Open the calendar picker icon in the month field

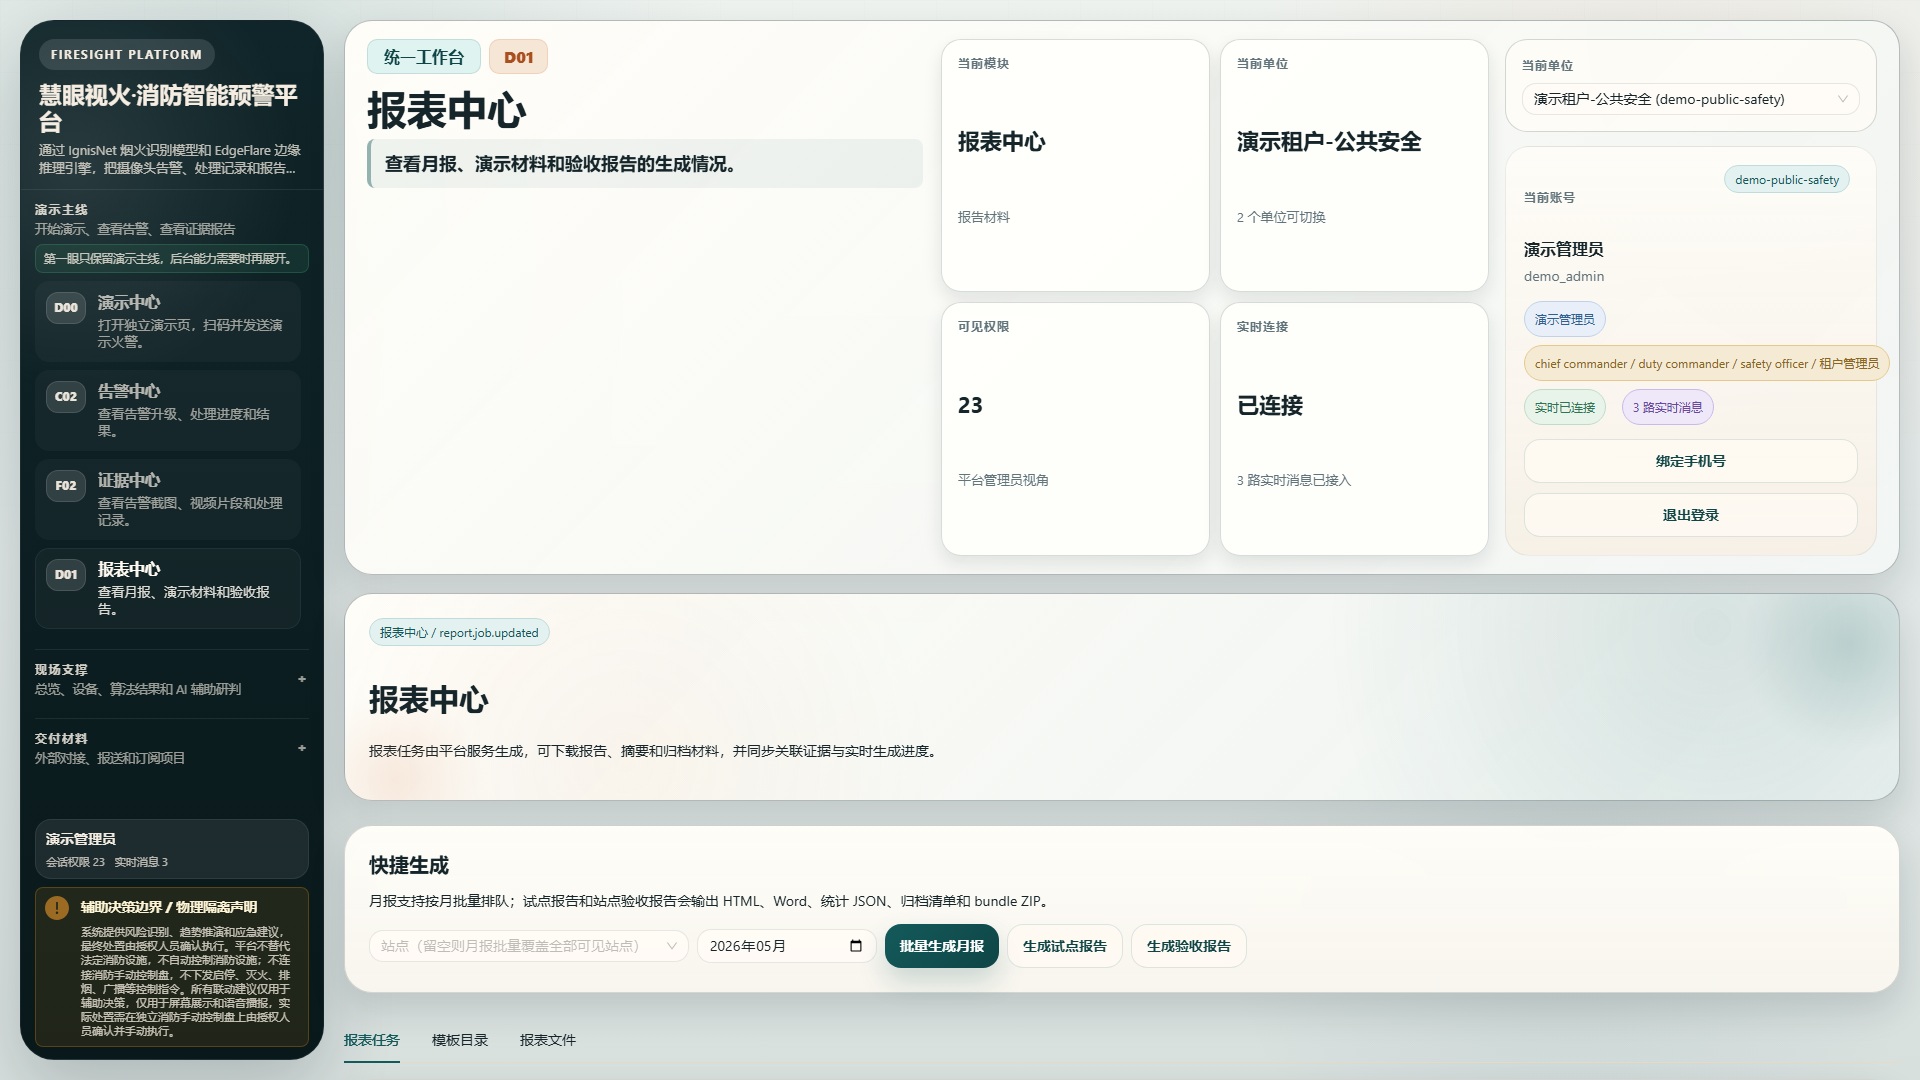[x=856, y=946]
